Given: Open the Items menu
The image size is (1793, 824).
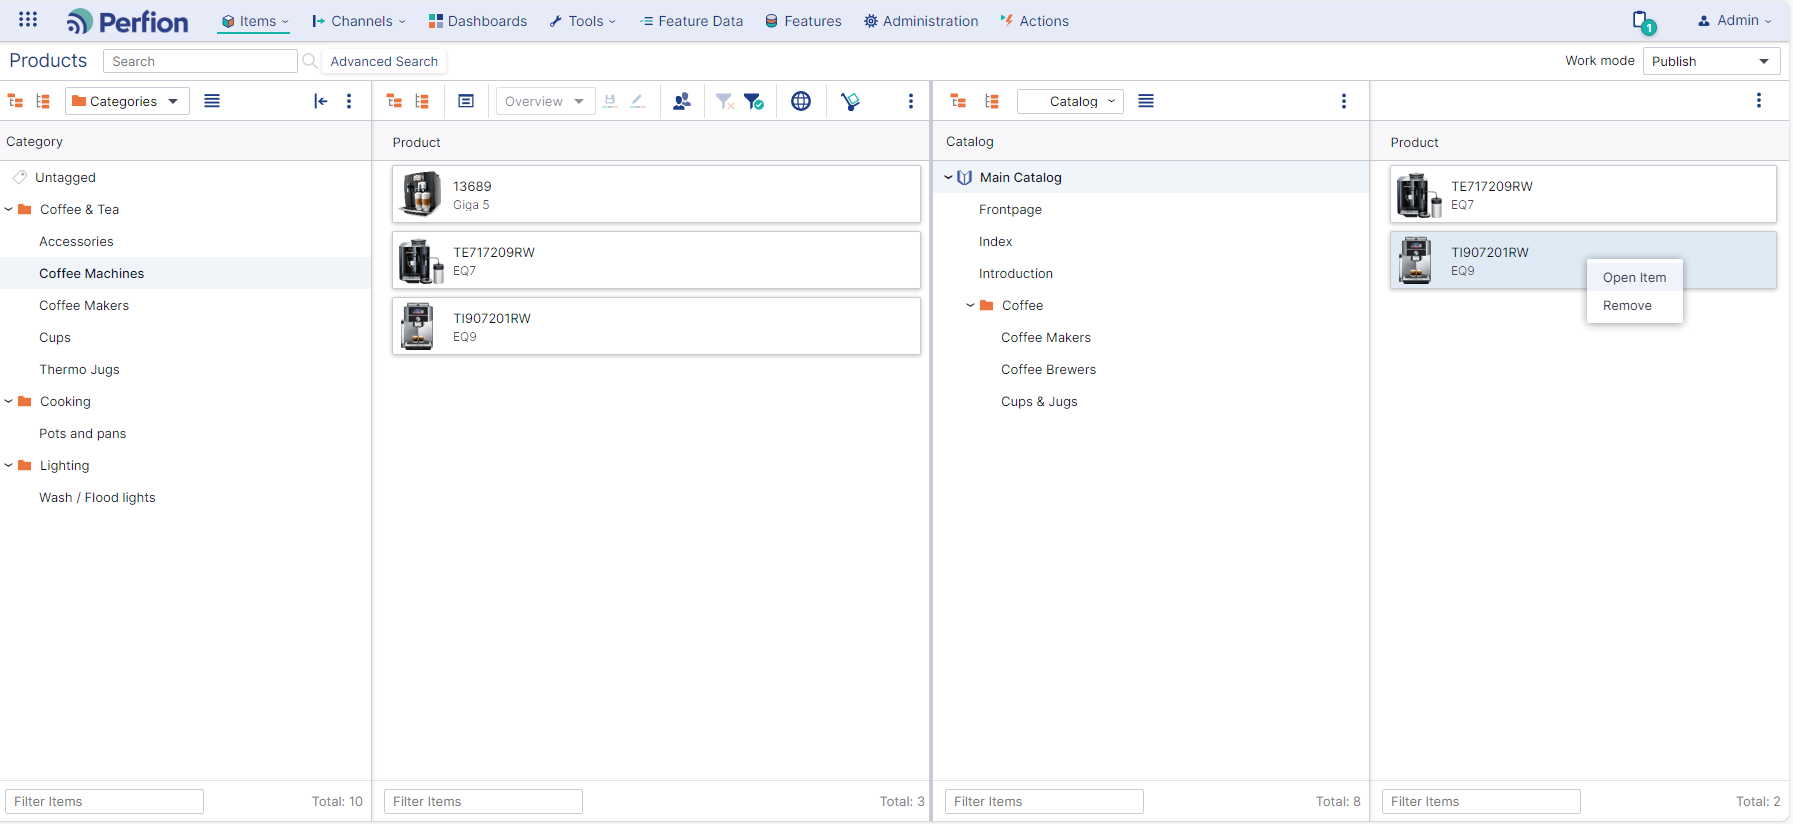Looking at the screenshot, I should [254, 21].
